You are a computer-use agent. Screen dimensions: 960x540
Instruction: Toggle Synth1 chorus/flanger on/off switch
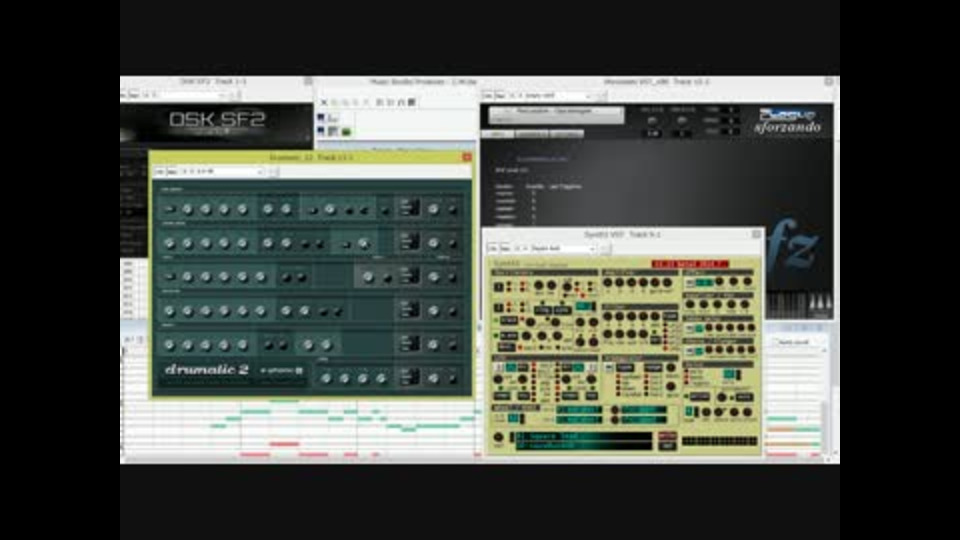click(x=689, y=350)
